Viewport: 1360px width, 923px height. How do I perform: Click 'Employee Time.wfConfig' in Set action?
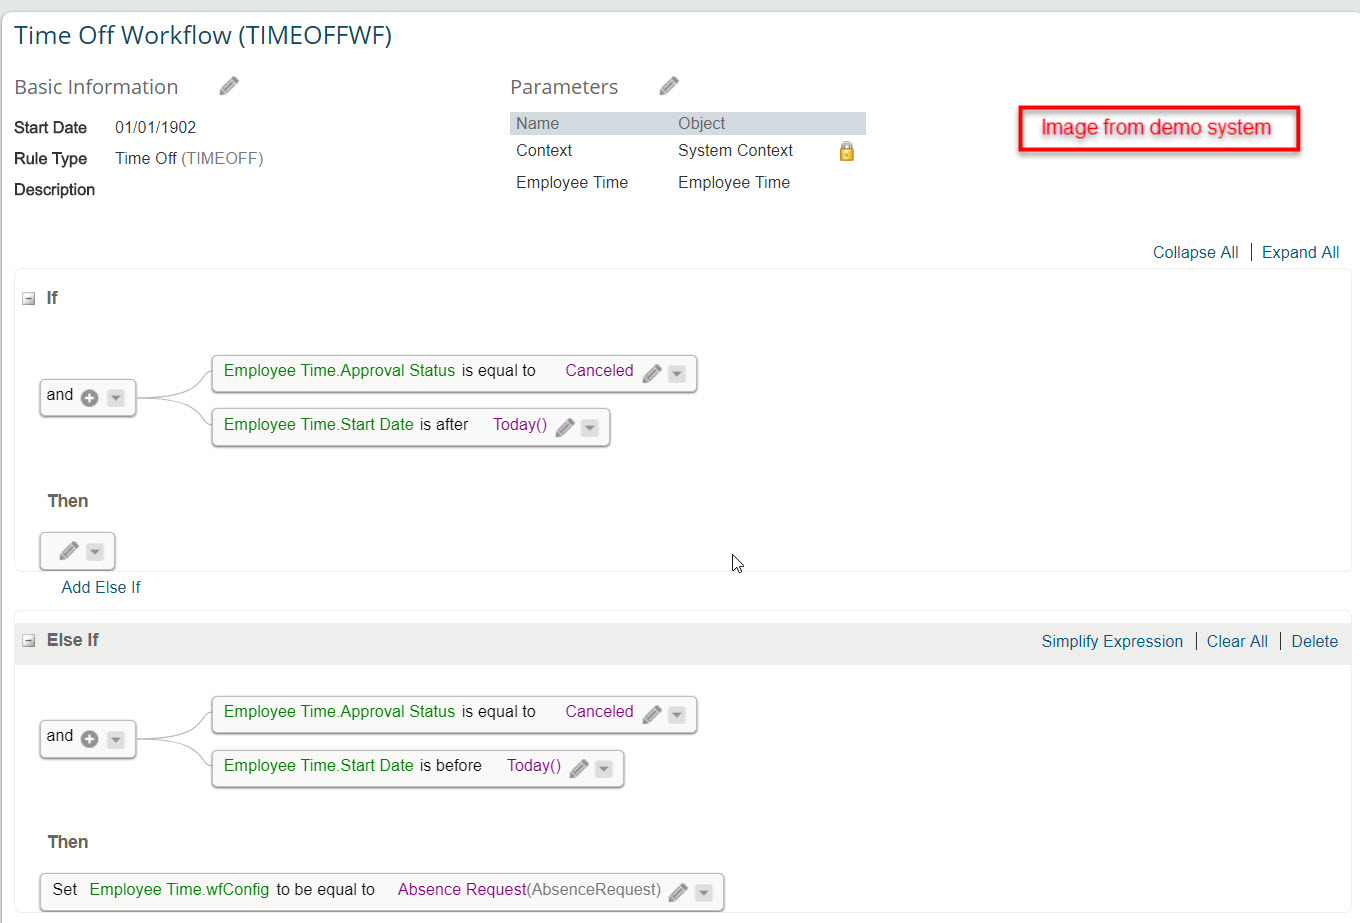coord(179,889)
